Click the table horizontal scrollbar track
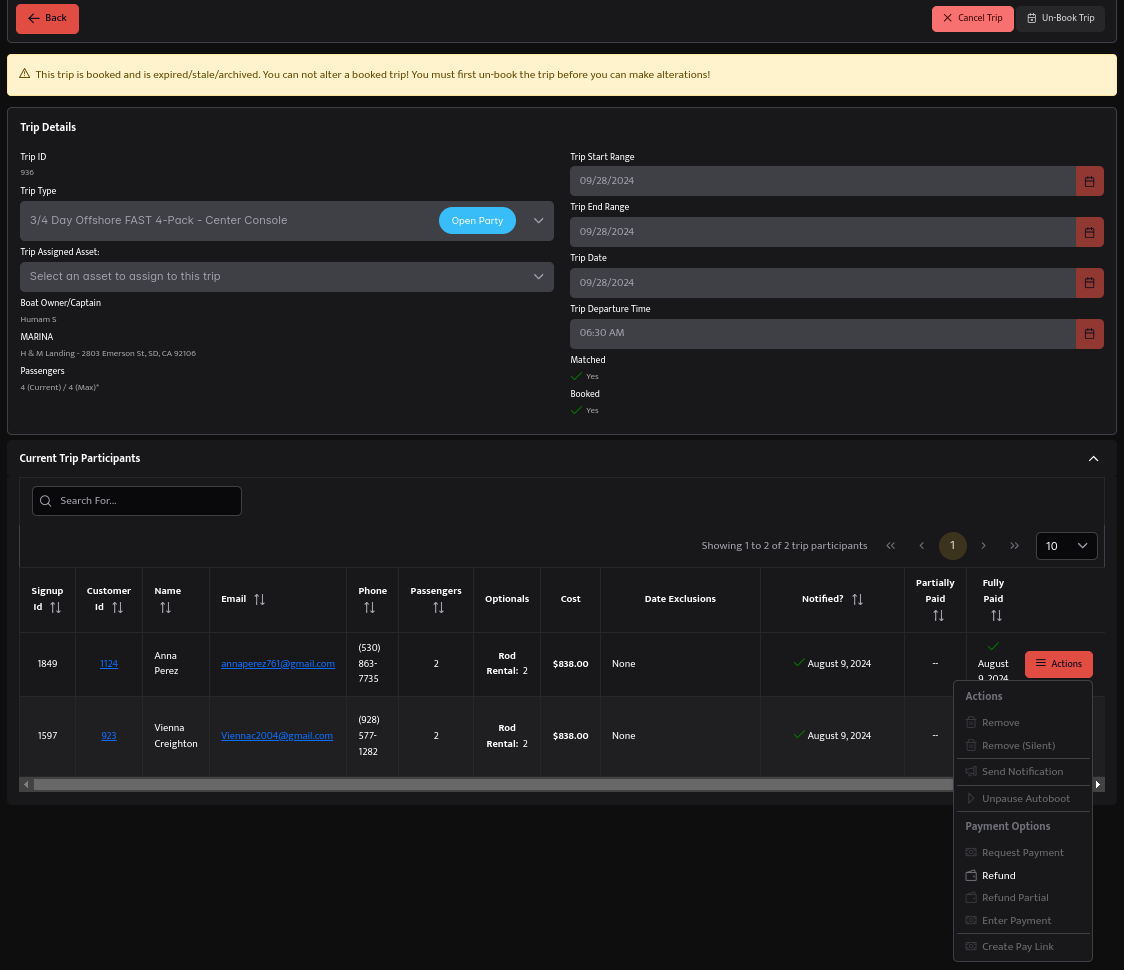Viewport: 1124px width, 970px height. pyautogui.click(x=493, y=785)
